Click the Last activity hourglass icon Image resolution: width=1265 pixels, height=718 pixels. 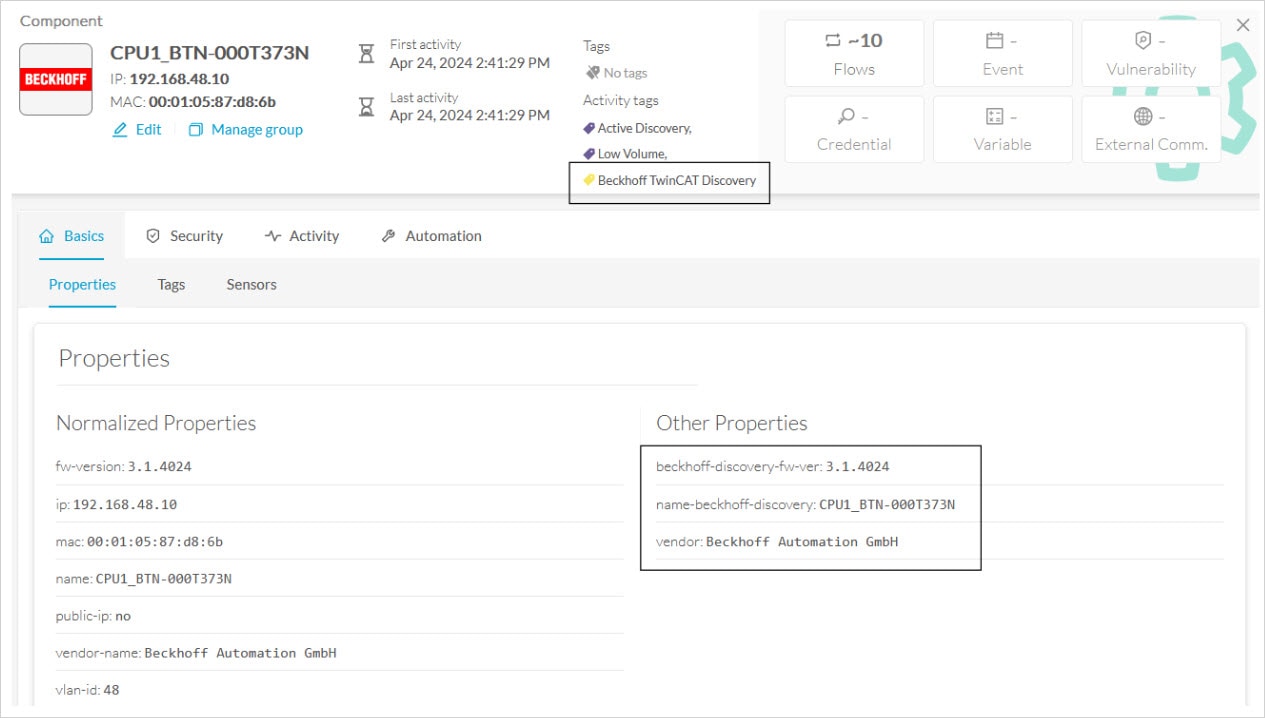click(367, 106)
